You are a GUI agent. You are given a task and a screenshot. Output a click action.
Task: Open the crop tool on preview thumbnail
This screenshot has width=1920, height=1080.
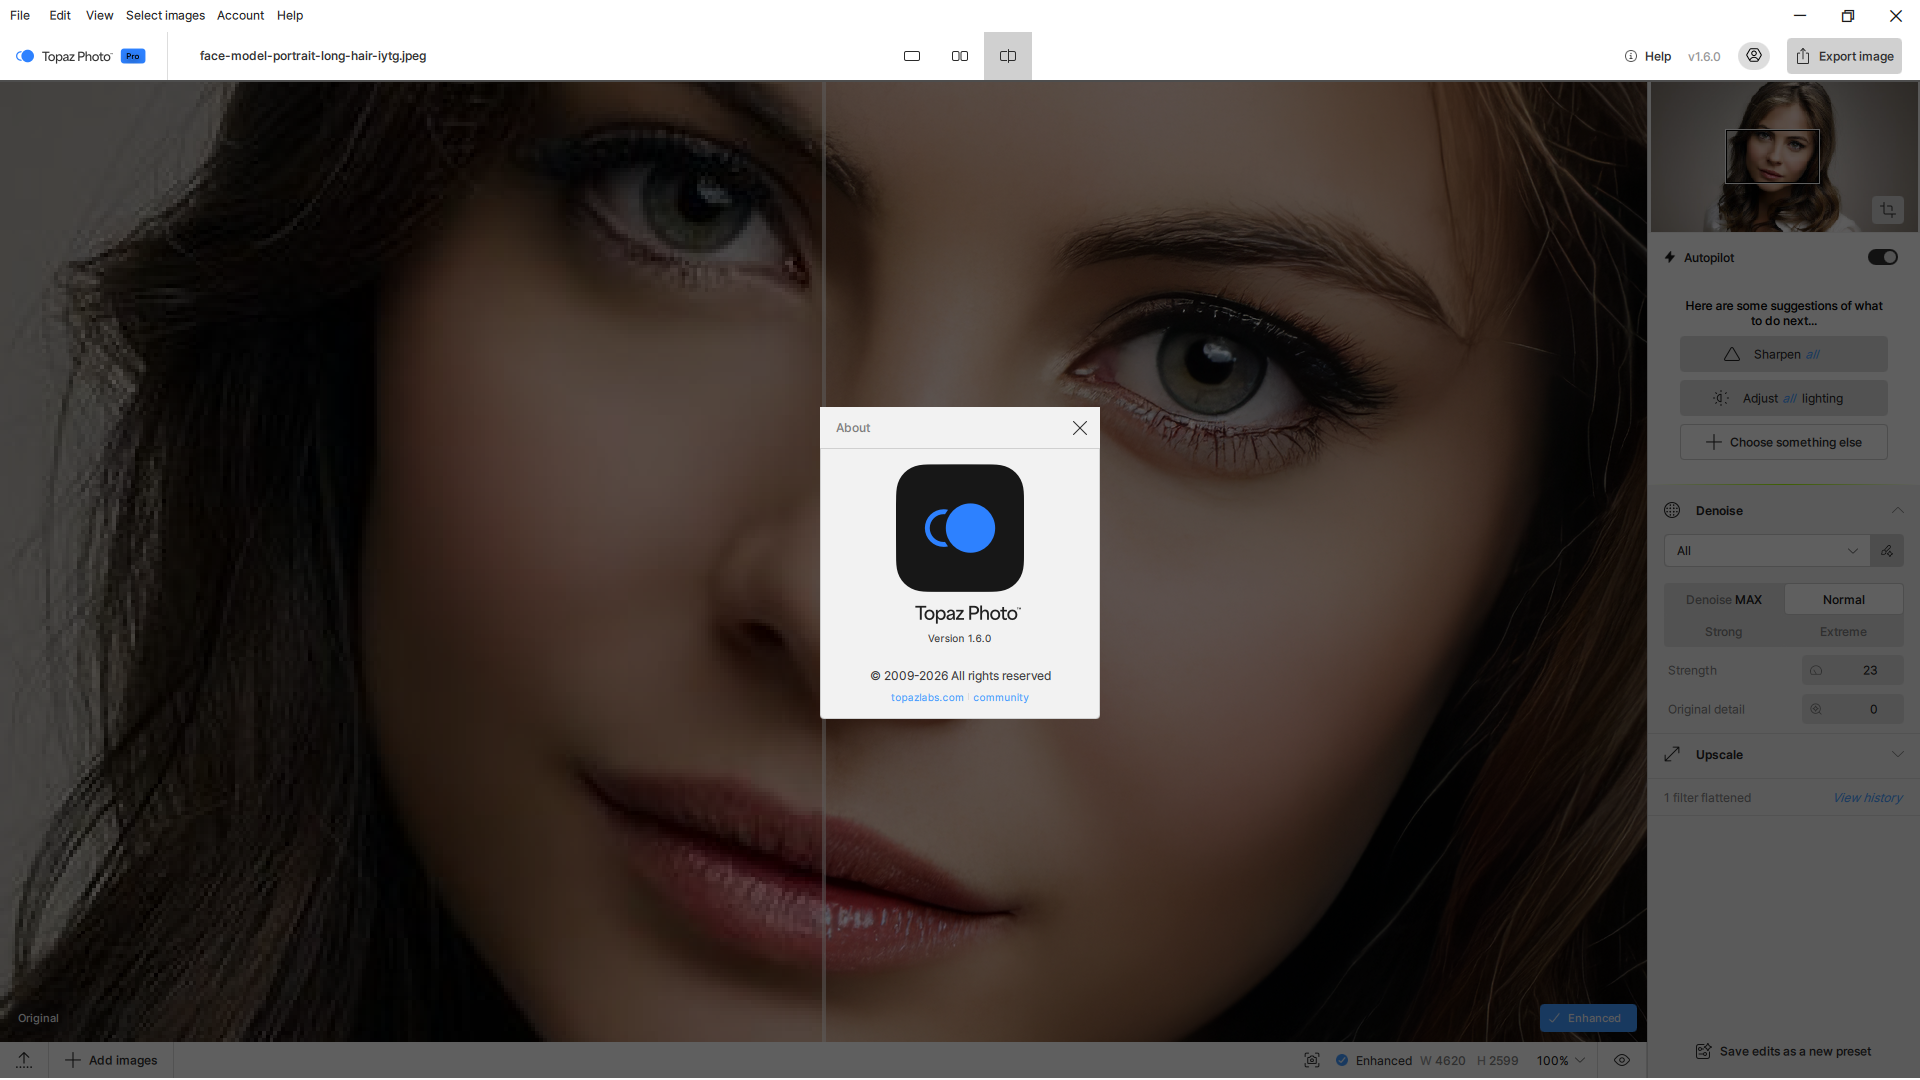tap(1888, 210)
